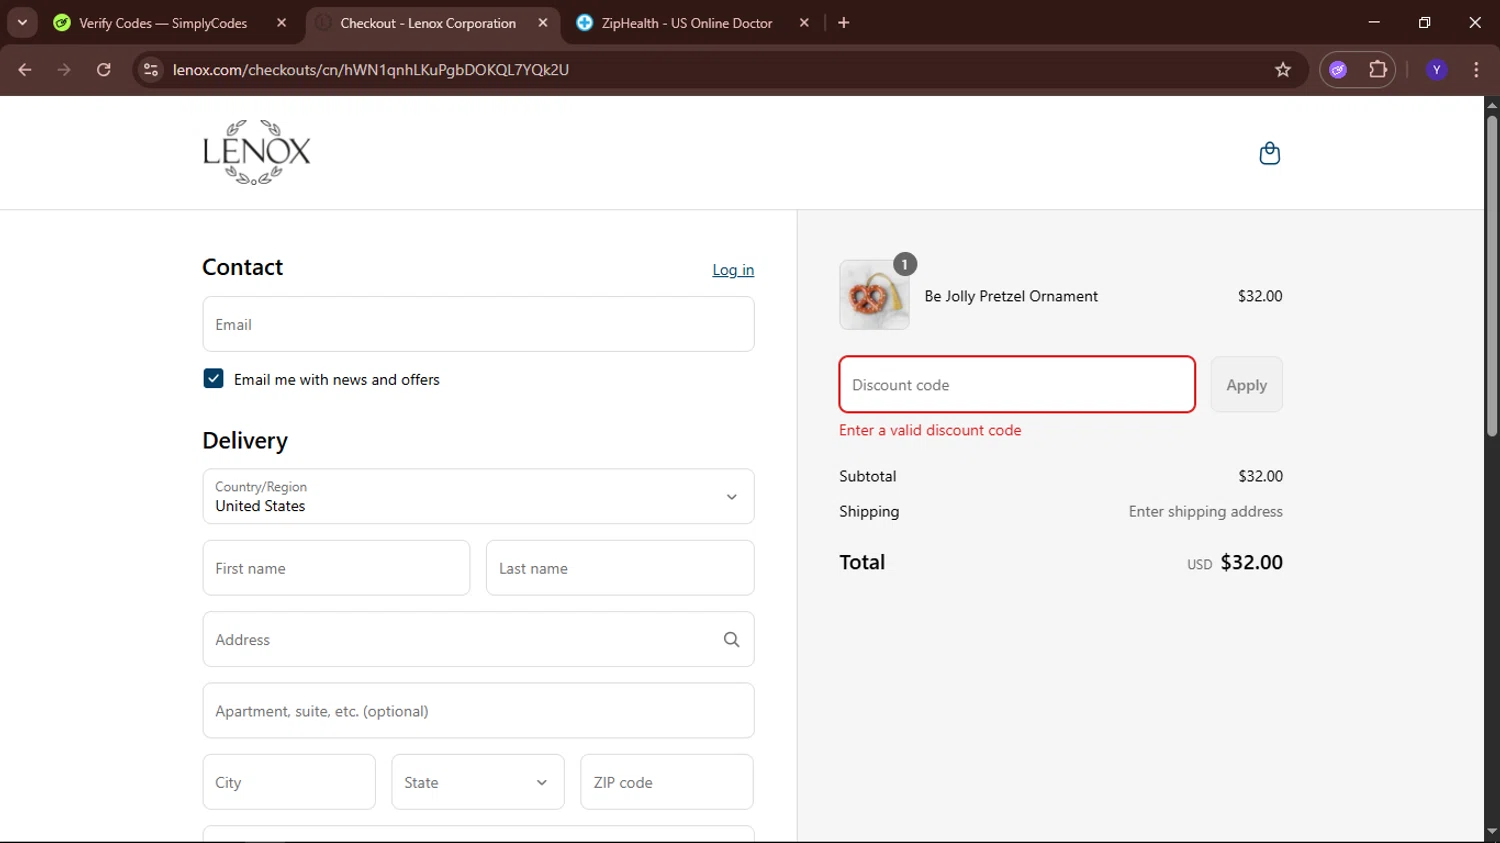Focus the Apartment, suite, etc. field

tap(478, 711)
